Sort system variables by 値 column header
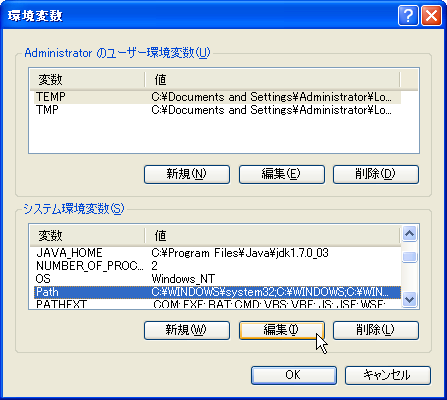447x400 pixels. pyautogui.click(x=272, y=236)
